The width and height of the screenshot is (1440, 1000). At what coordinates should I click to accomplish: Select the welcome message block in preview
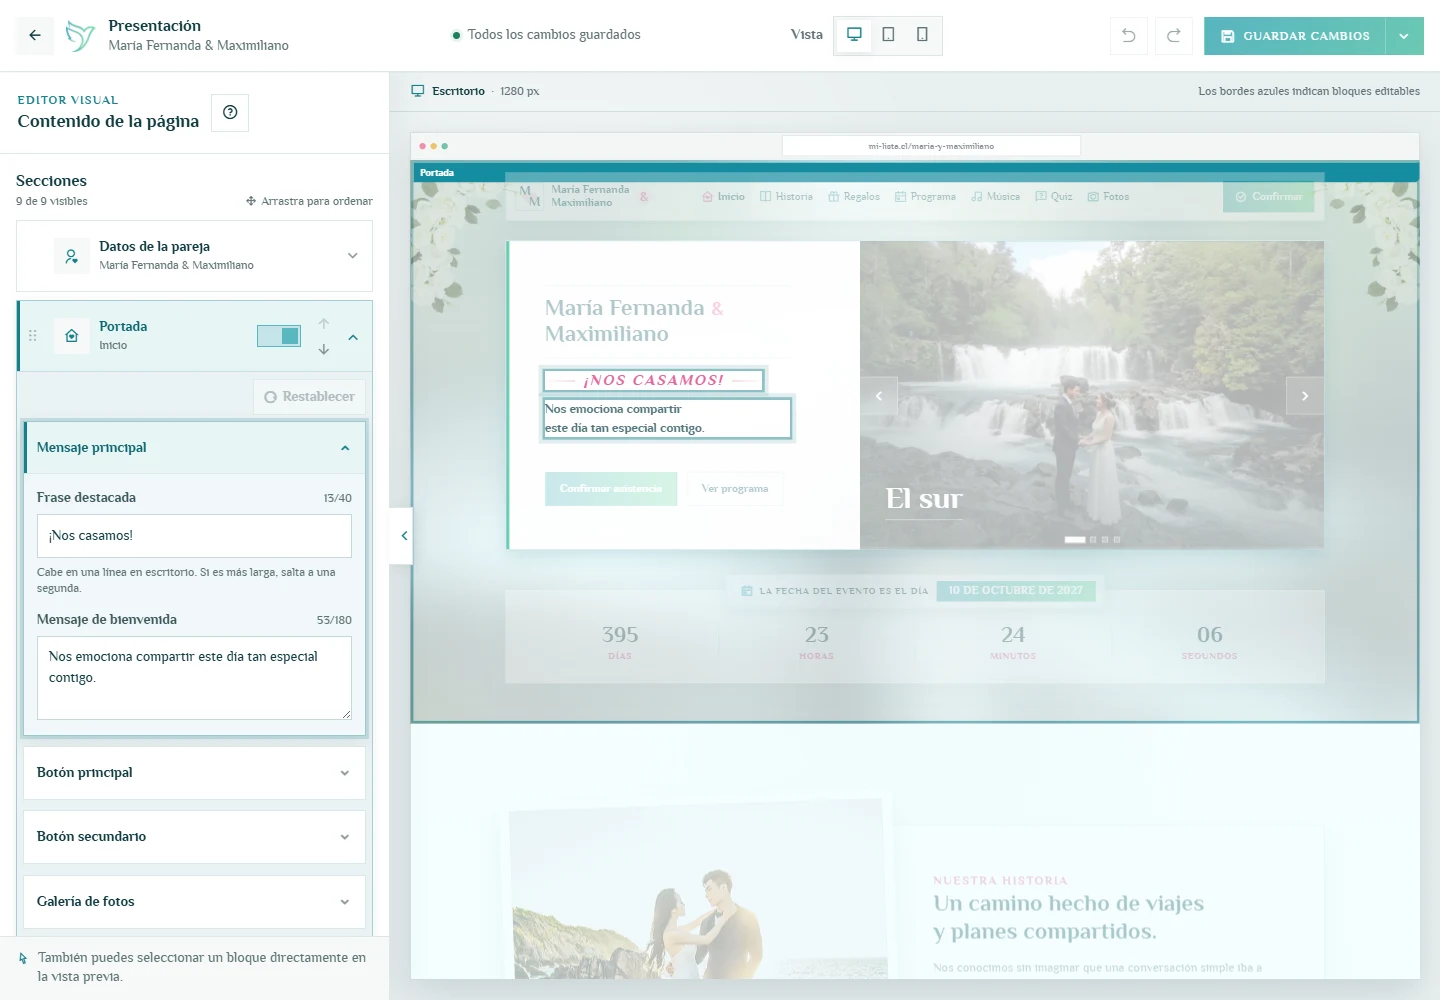click(x=667, y=418)
